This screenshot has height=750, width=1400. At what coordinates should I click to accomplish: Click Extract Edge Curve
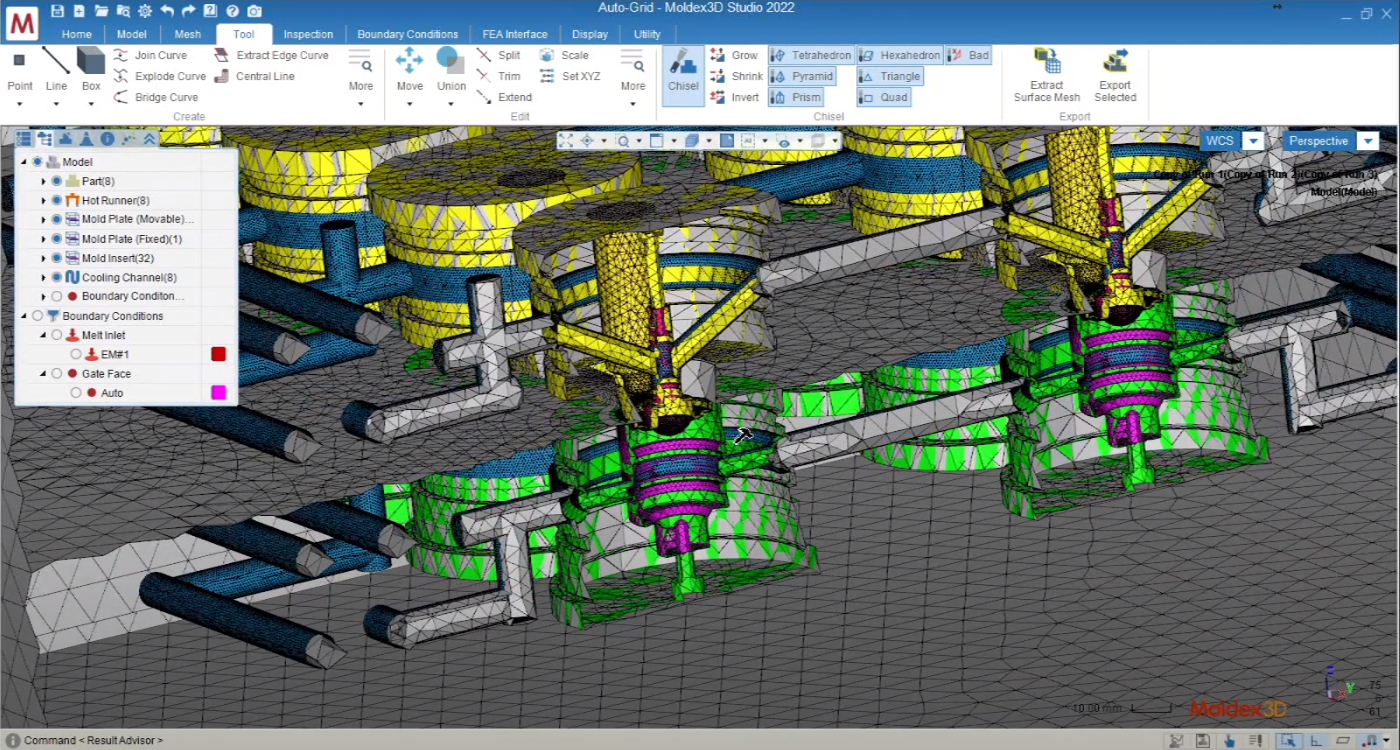(271, 56)
